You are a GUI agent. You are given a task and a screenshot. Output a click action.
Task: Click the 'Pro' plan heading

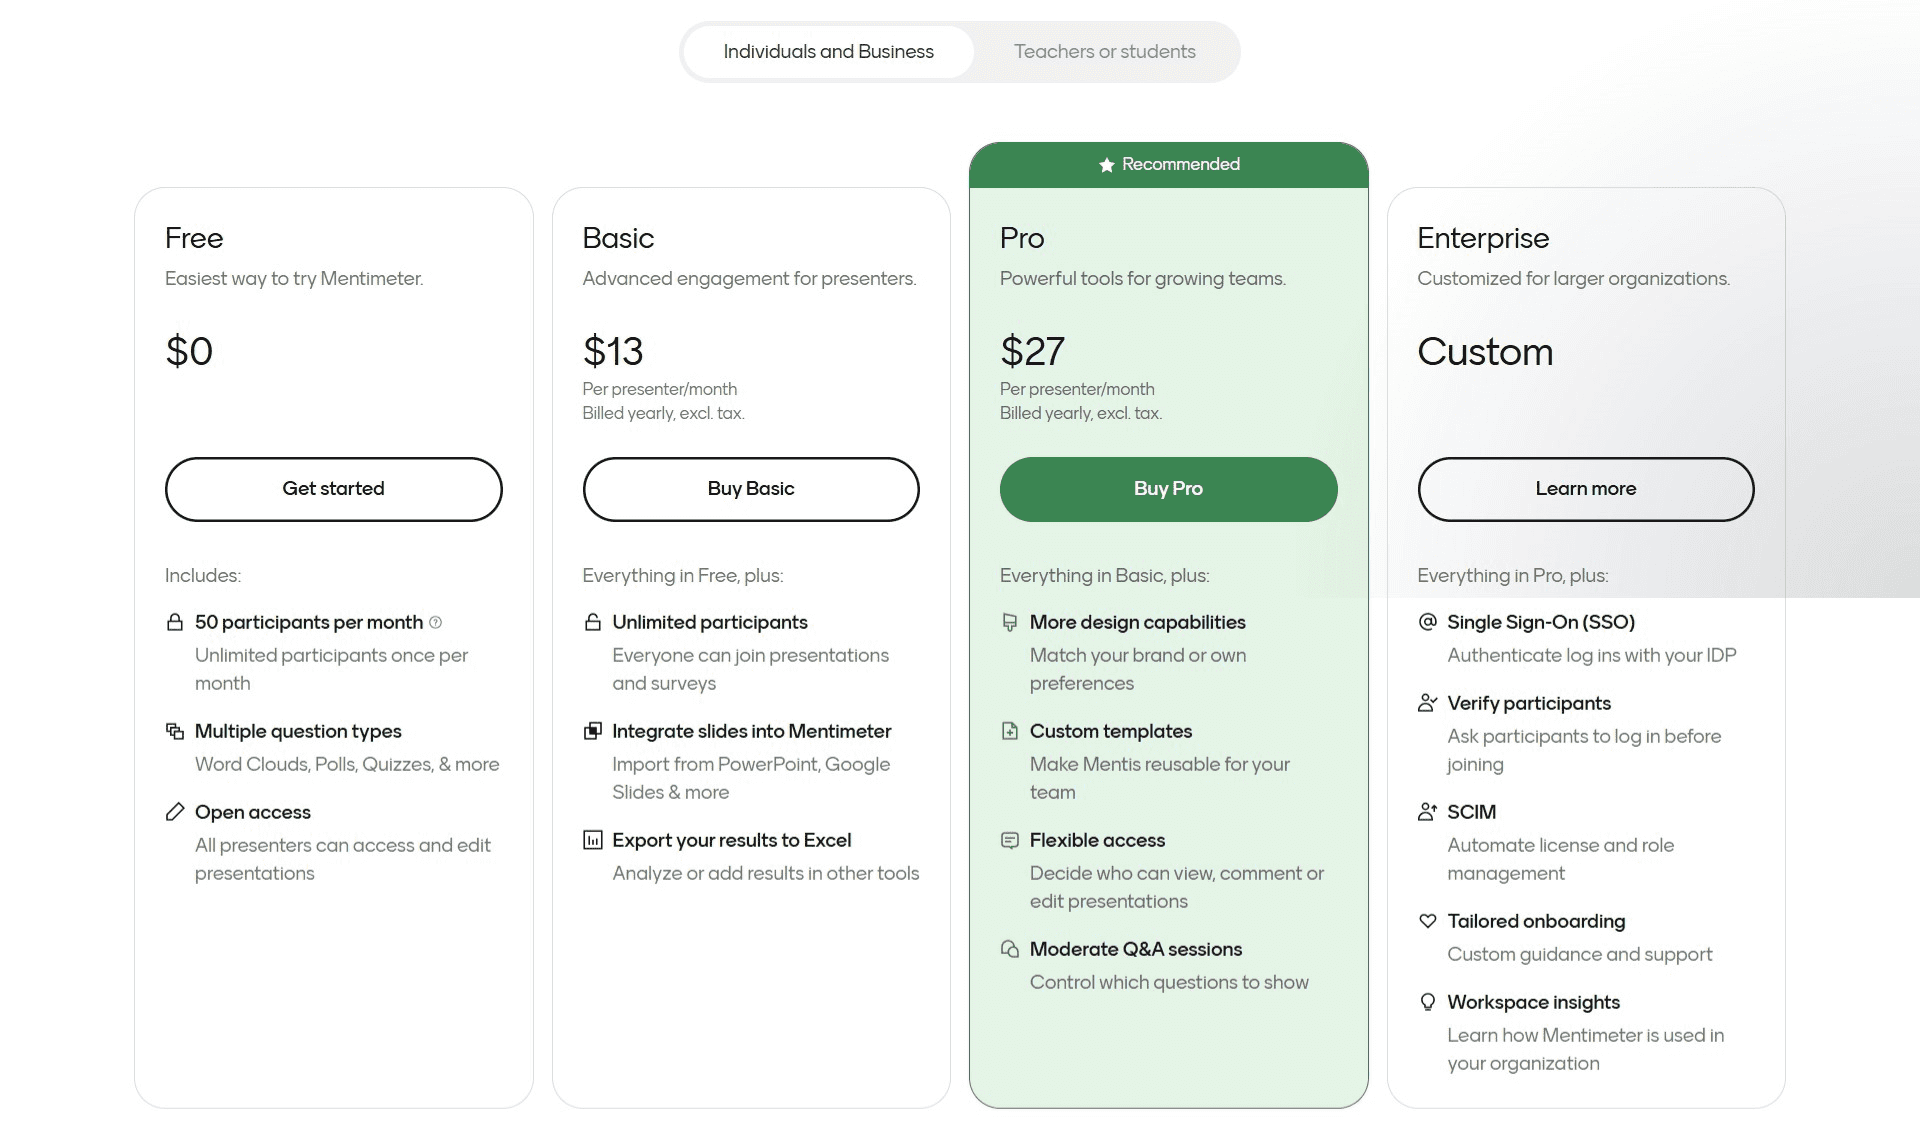(x=1022, y=238)
